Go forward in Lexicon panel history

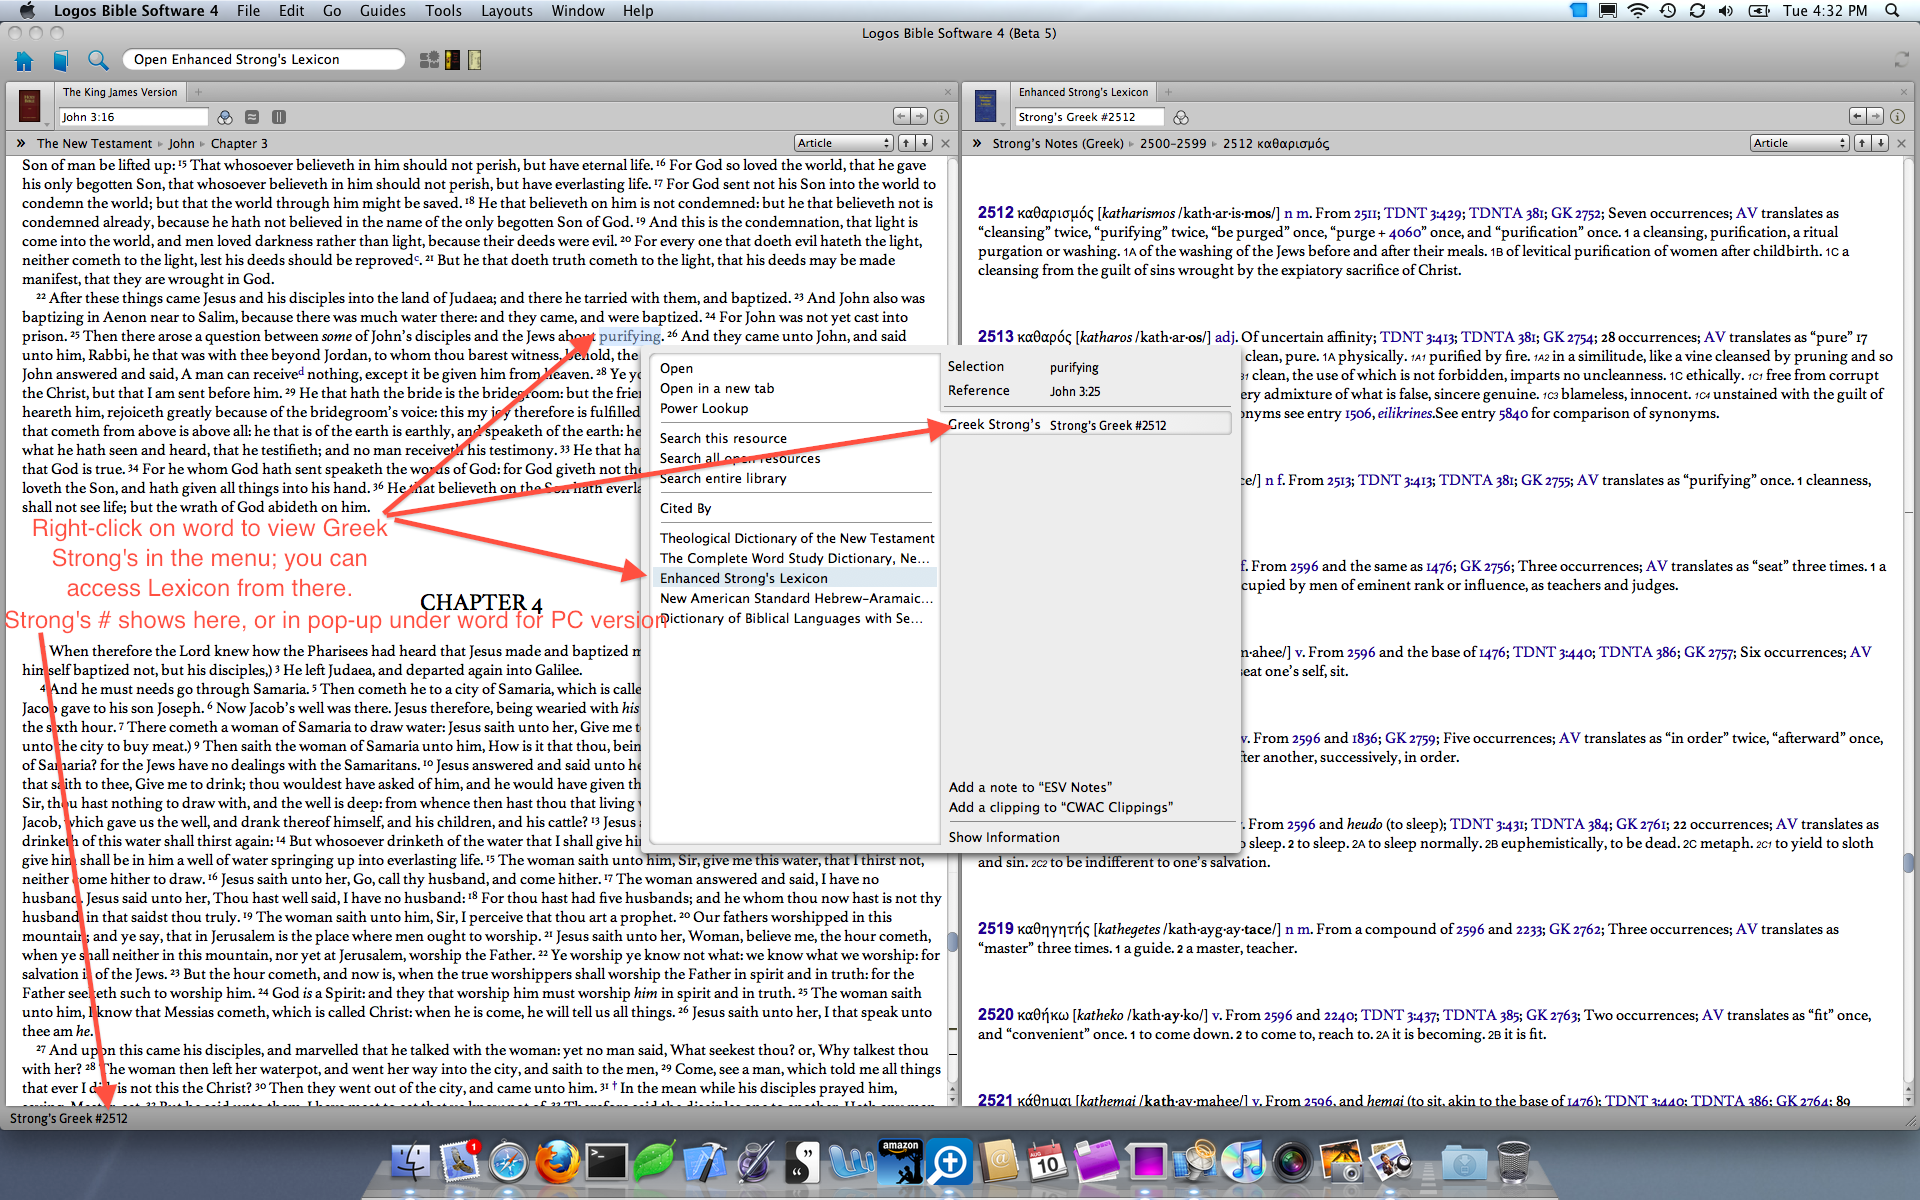pyautogui.click(x=1875, y=116)
